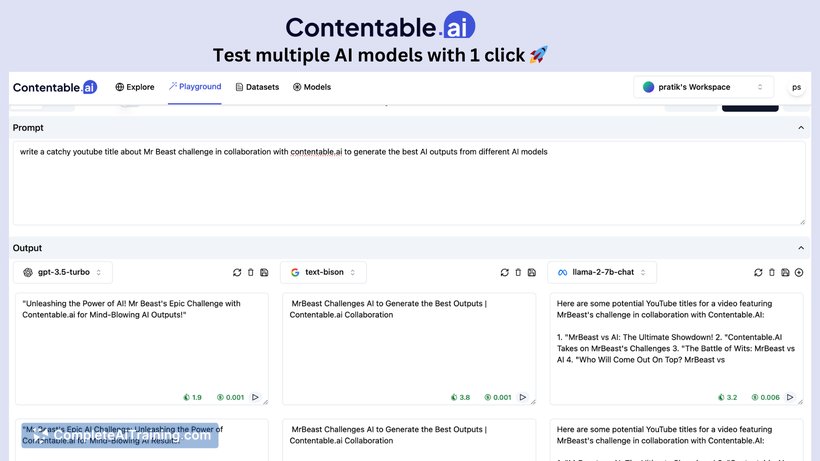820x461 pixels.
Task: Open the Models tab
Action: click(312, 87)
